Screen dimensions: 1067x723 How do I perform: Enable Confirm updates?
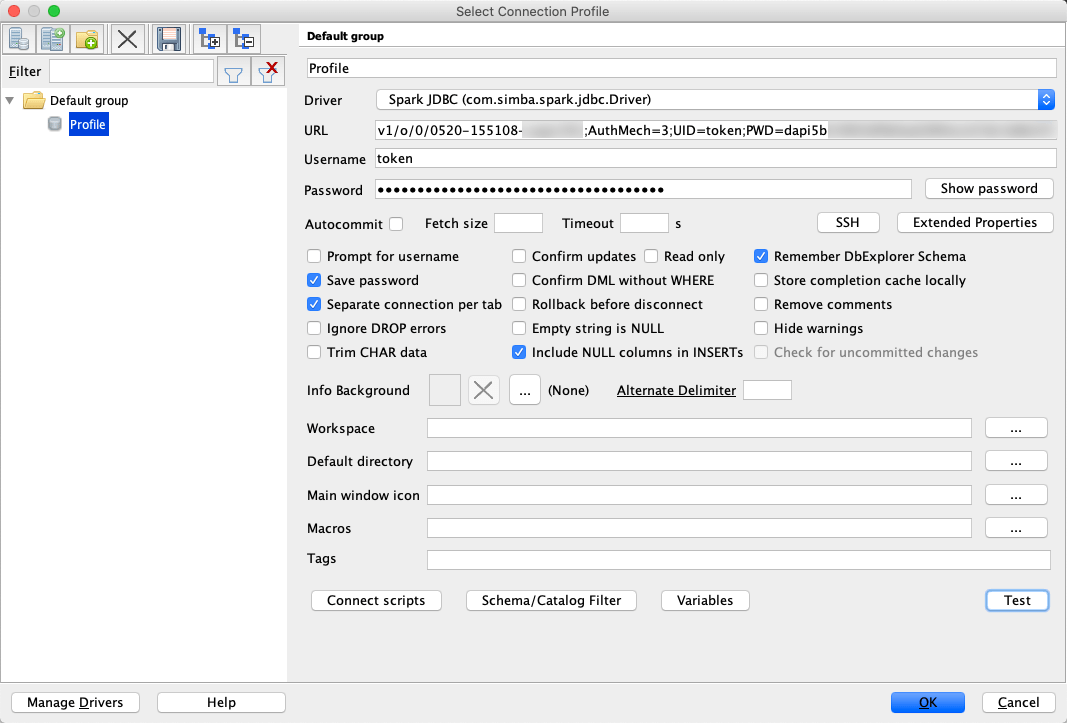pyautogui.click(x=519, y=256)
